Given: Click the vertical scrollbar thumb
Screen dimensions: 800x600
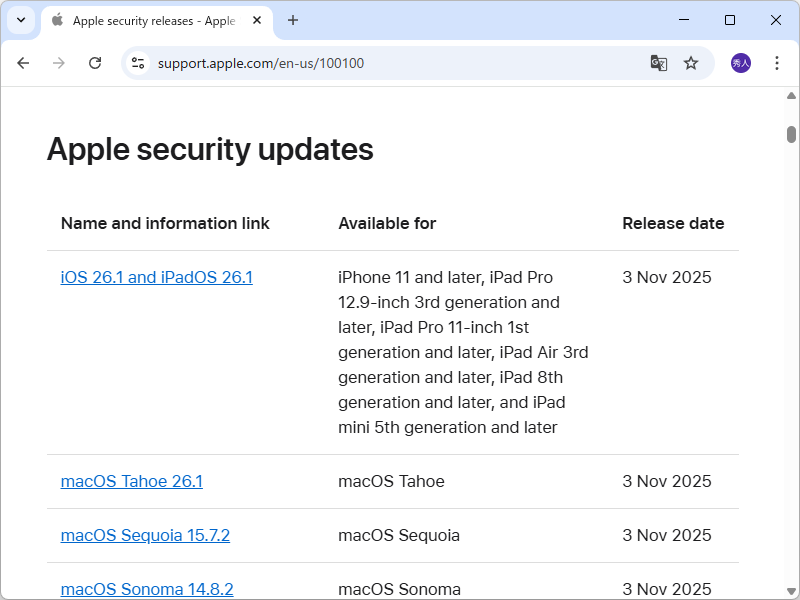Looking at the screenshot, I should 791,135.
